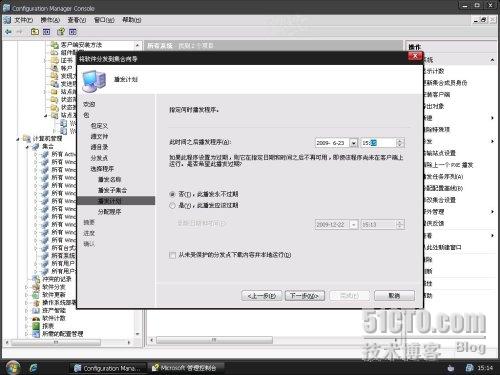Image resolution: width=500 pixels, height=375 pixels.
Task: Click the start time spinner up arrow
Action: (400, 141)
